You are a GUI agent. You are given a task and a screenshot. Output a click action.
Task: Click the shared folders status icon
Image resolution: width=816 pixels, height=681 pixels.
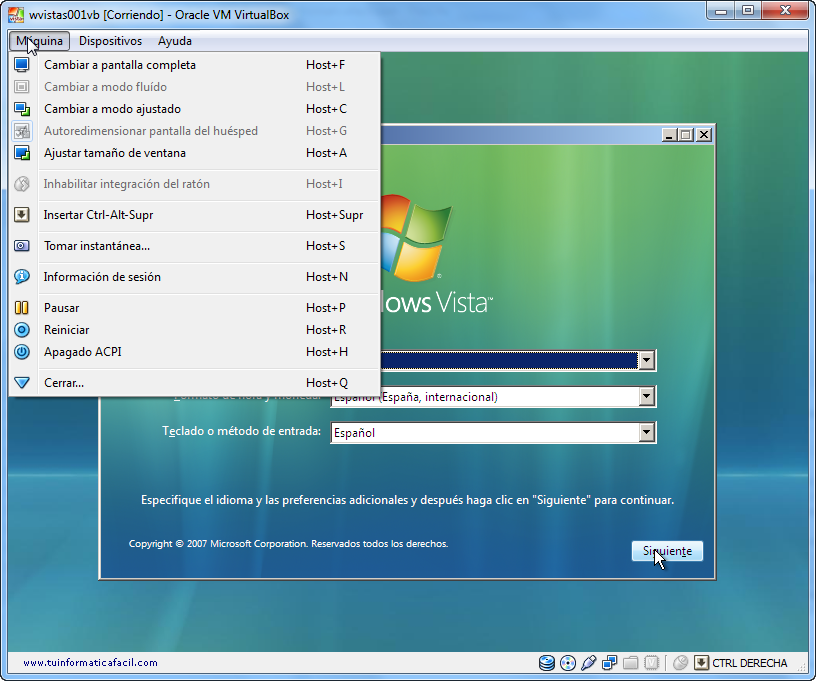pyautogui.click(x=630, y=663)
